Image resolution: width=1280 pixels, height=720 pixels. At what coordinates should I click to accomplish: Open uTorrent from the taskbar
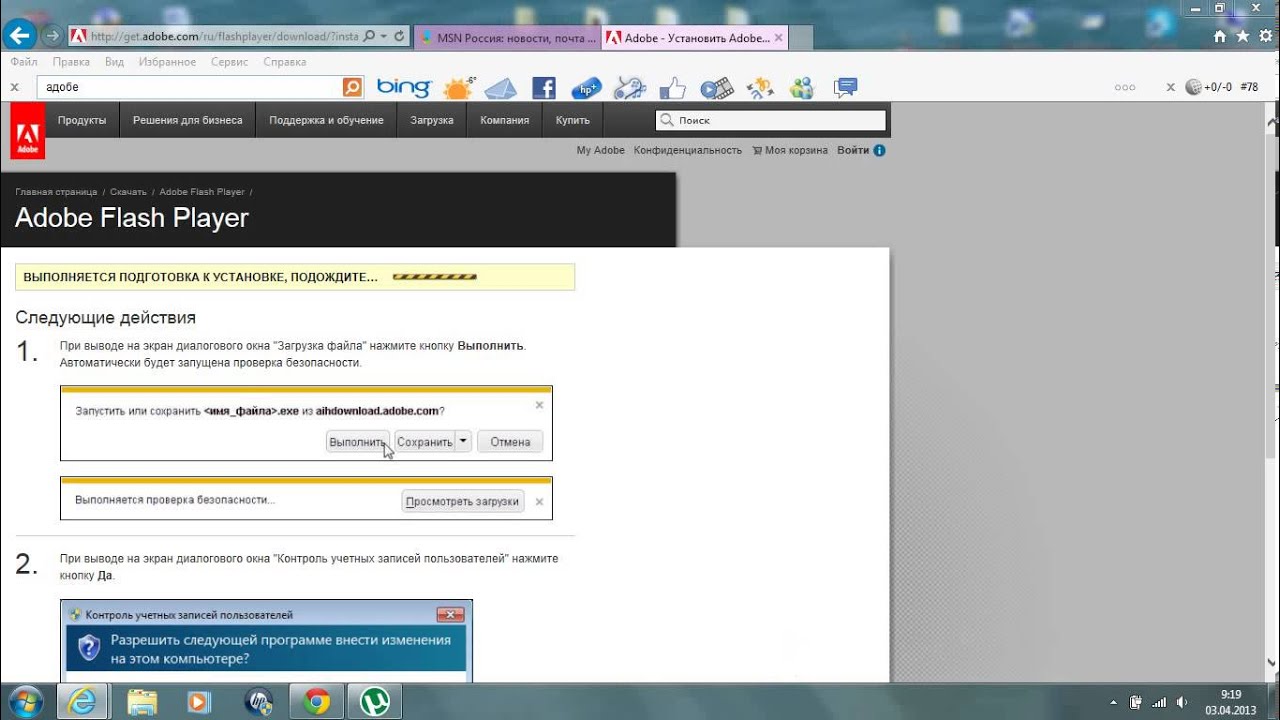tap(374, 702)
